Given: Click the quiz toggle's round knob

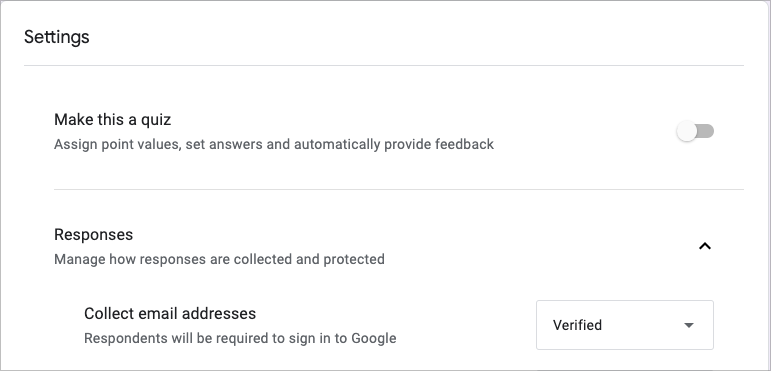Looking at the screenshot, I should [686, 131].
